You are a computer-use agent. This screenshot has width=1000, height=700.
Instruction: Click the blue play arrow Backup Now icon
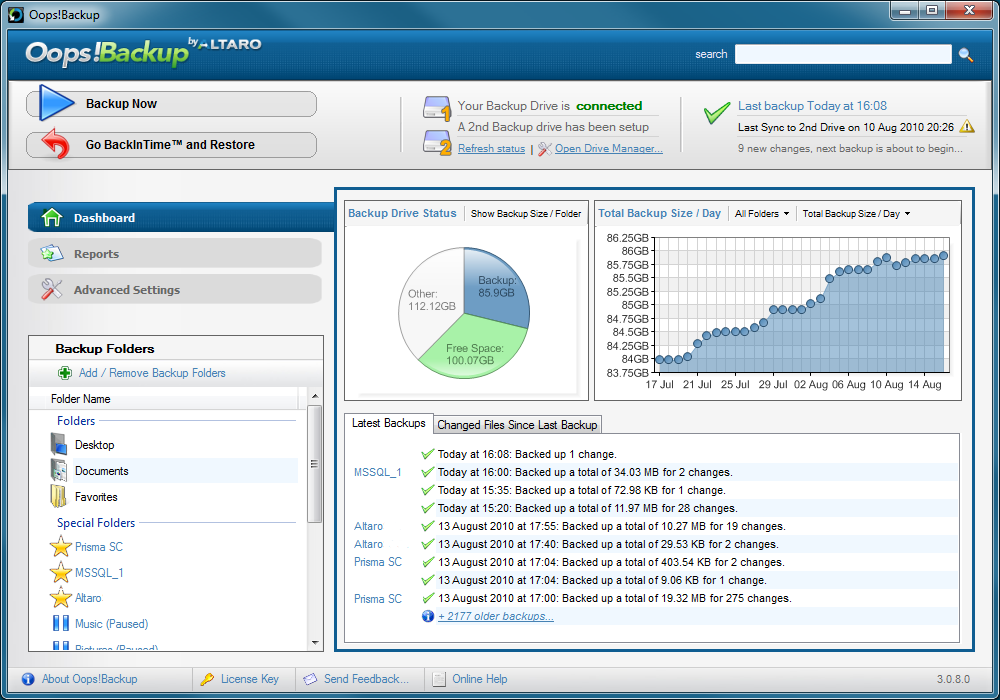click(57, 103)
